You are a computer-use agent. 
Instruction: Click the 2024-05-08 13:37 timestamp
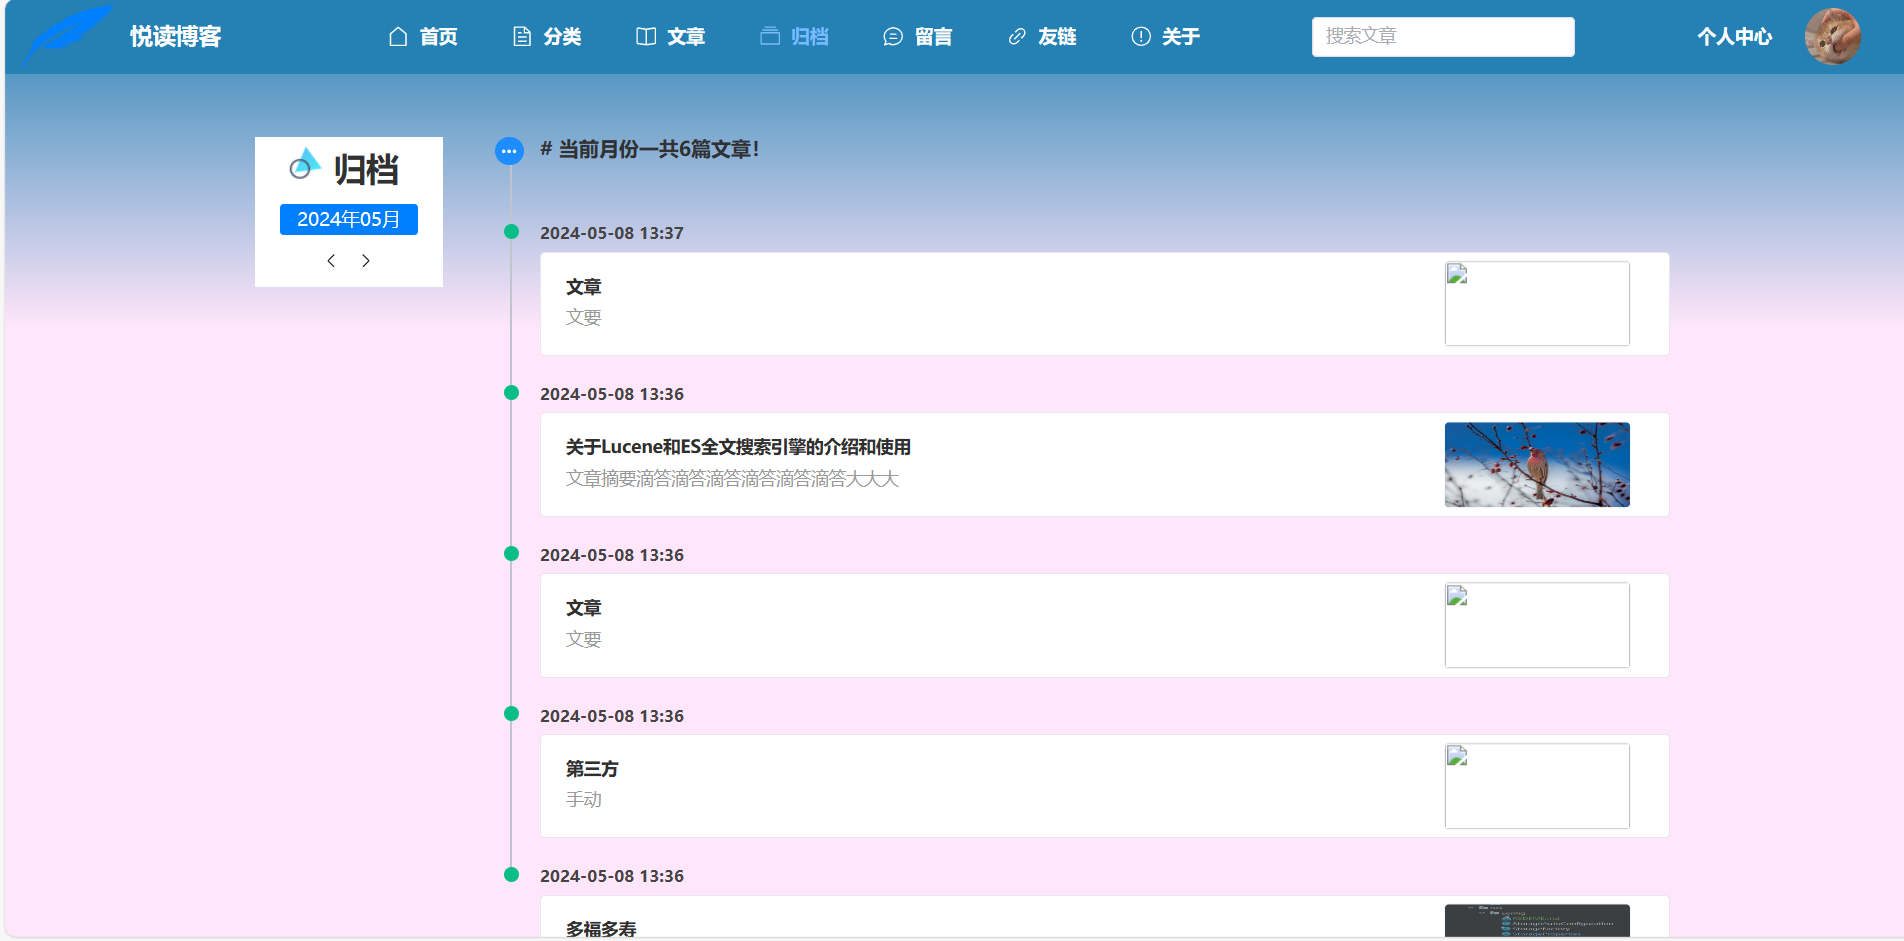coord(612,233)
